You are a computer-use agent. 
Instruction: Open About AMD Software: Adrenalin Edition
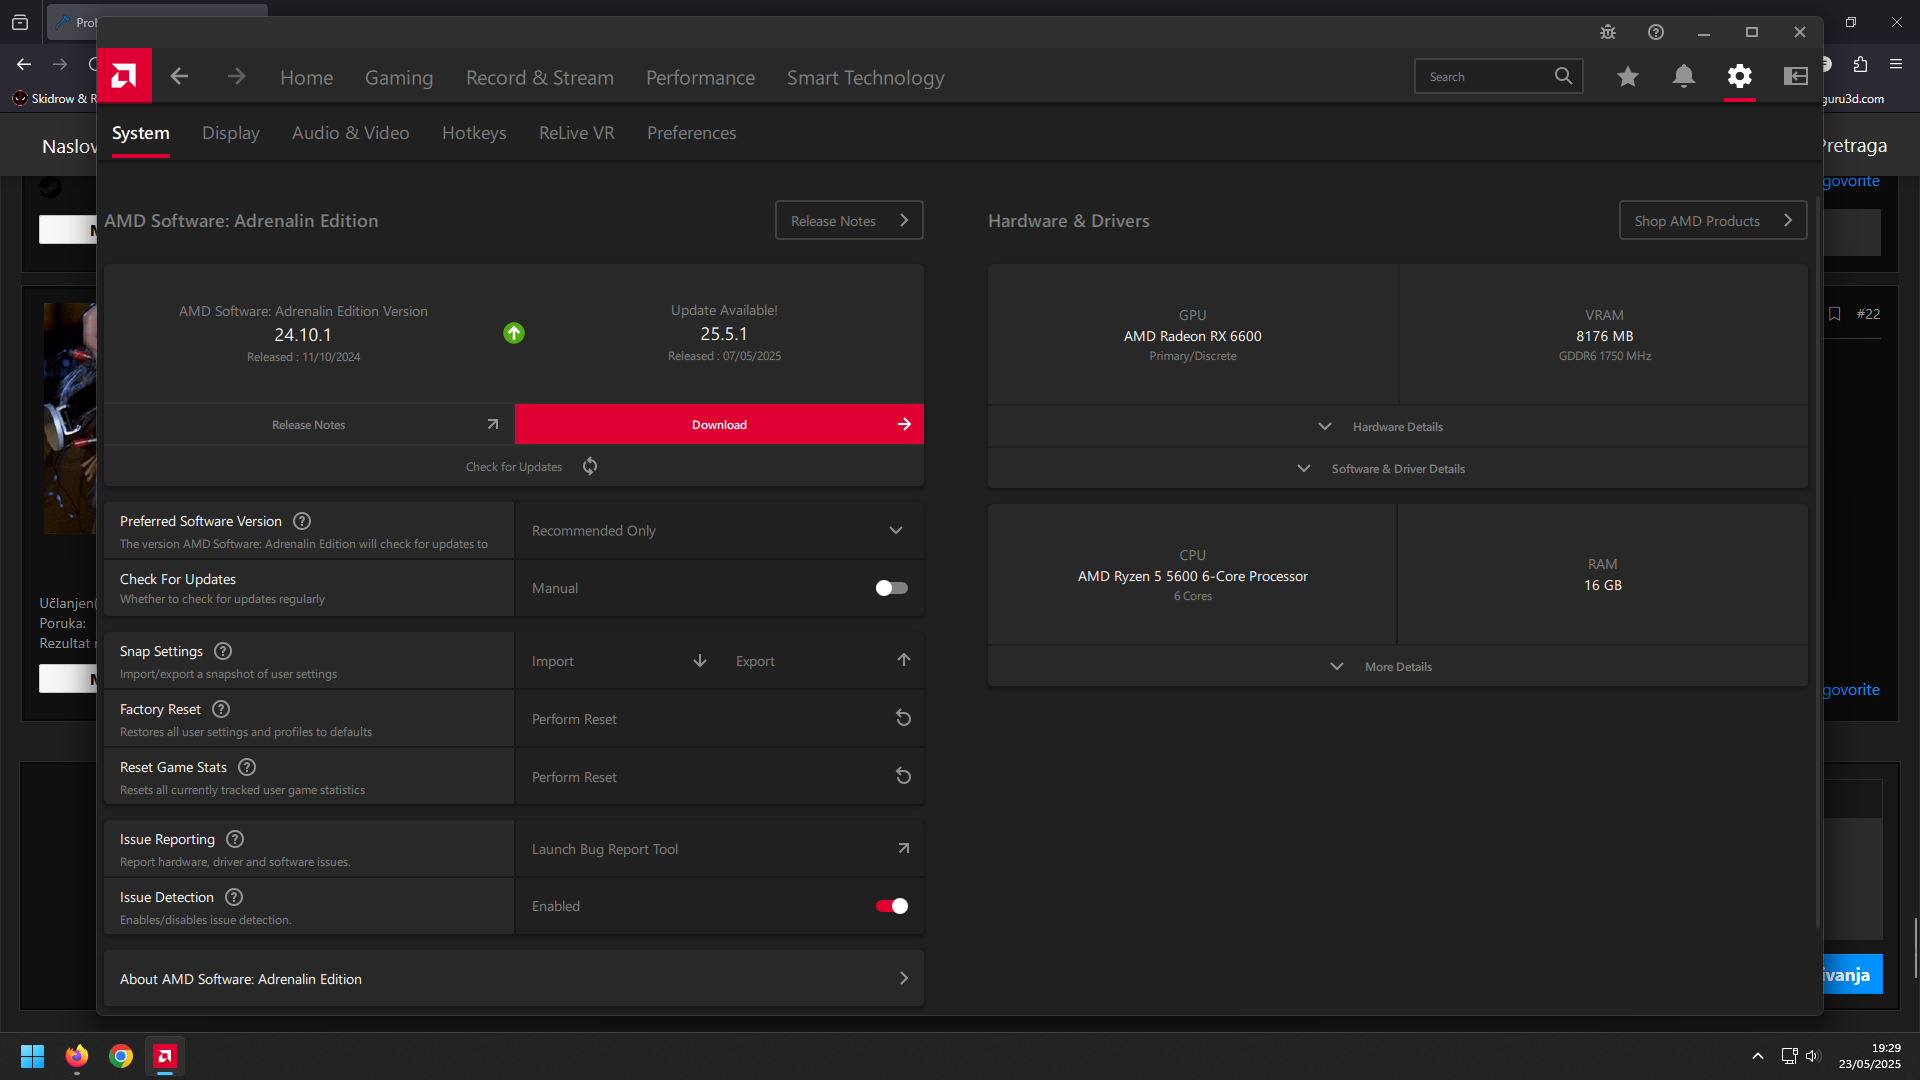[514, 979]
